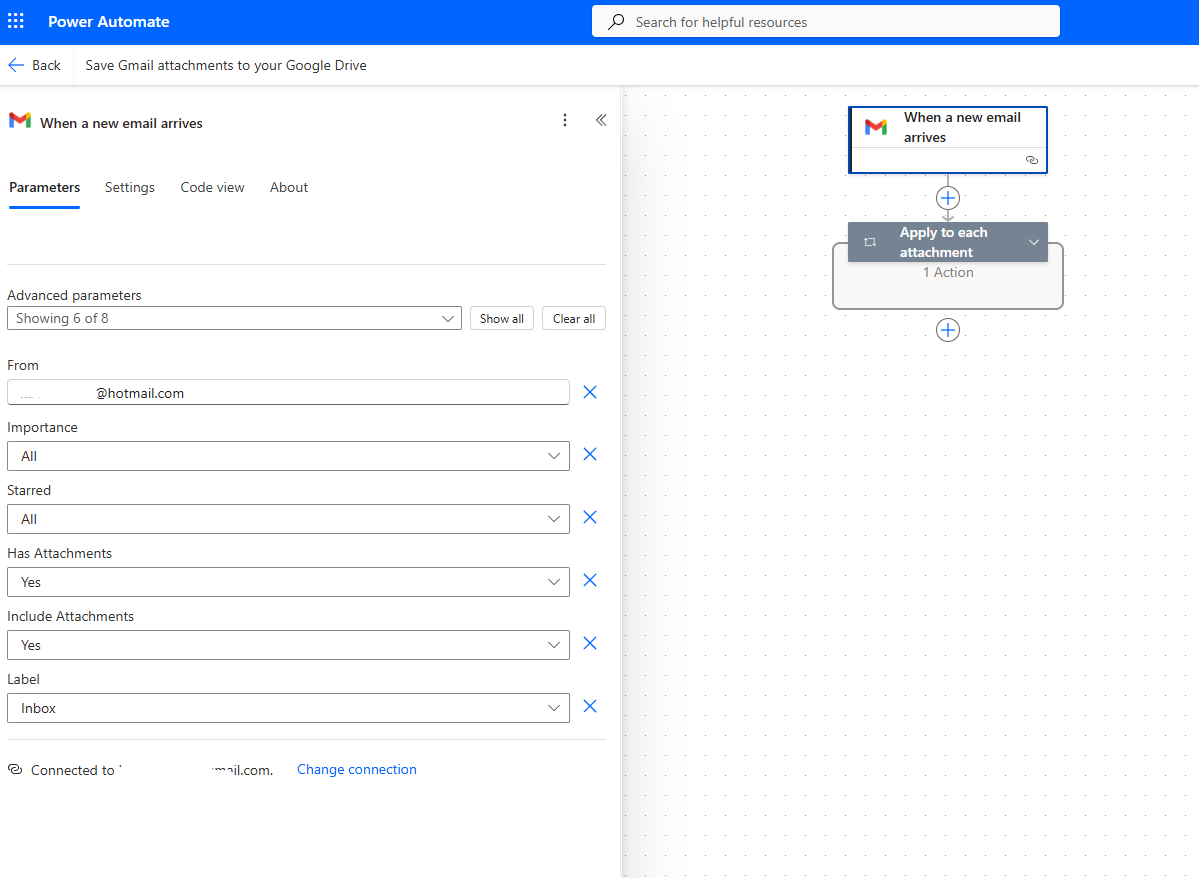Click the three-dot menu for trigger options
This screenshot has height=878, width=1199.
565,120
